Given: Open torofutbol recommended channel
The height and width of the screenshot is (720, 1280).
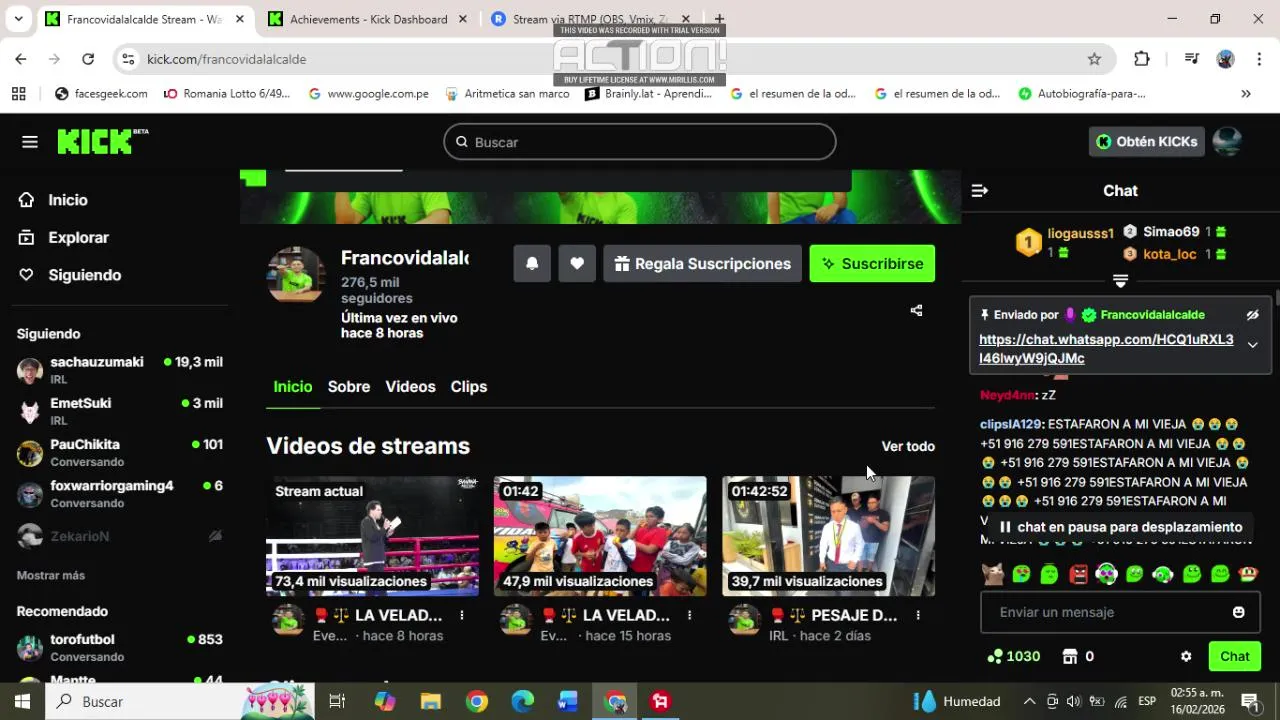Looking at the screenshot, I should (x=120, y=647).
